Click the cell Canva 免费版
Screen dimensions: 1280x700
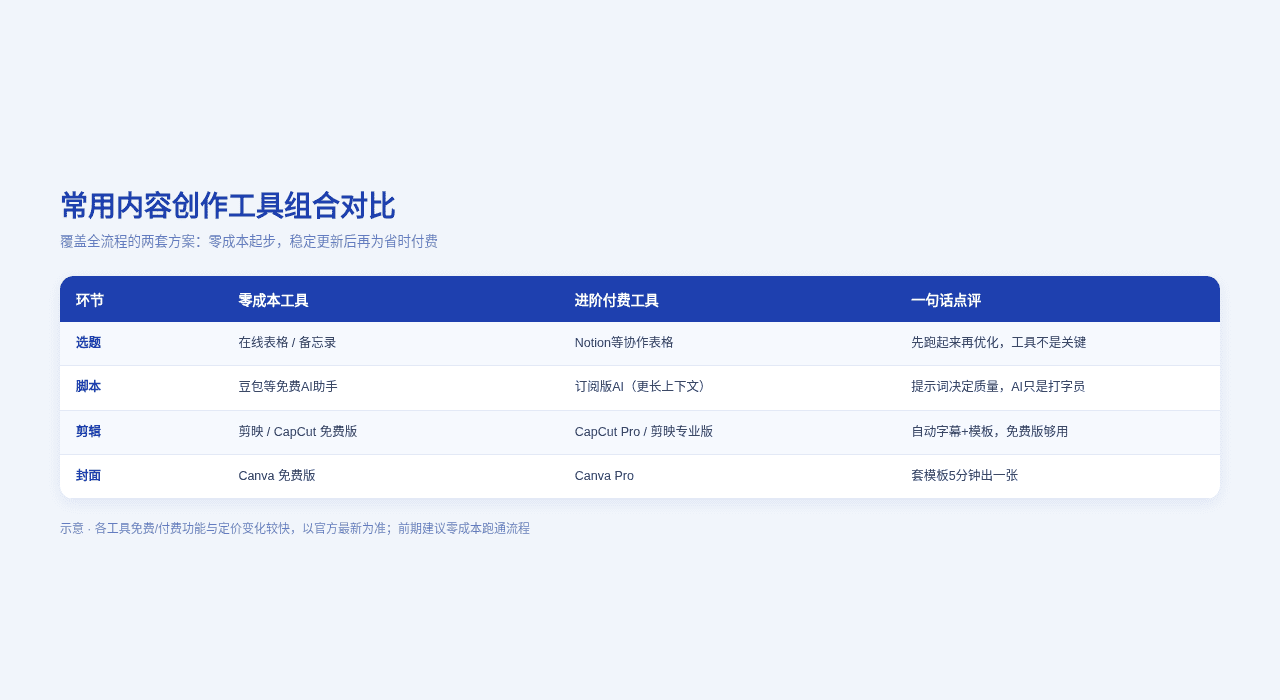tap(277, 475)
